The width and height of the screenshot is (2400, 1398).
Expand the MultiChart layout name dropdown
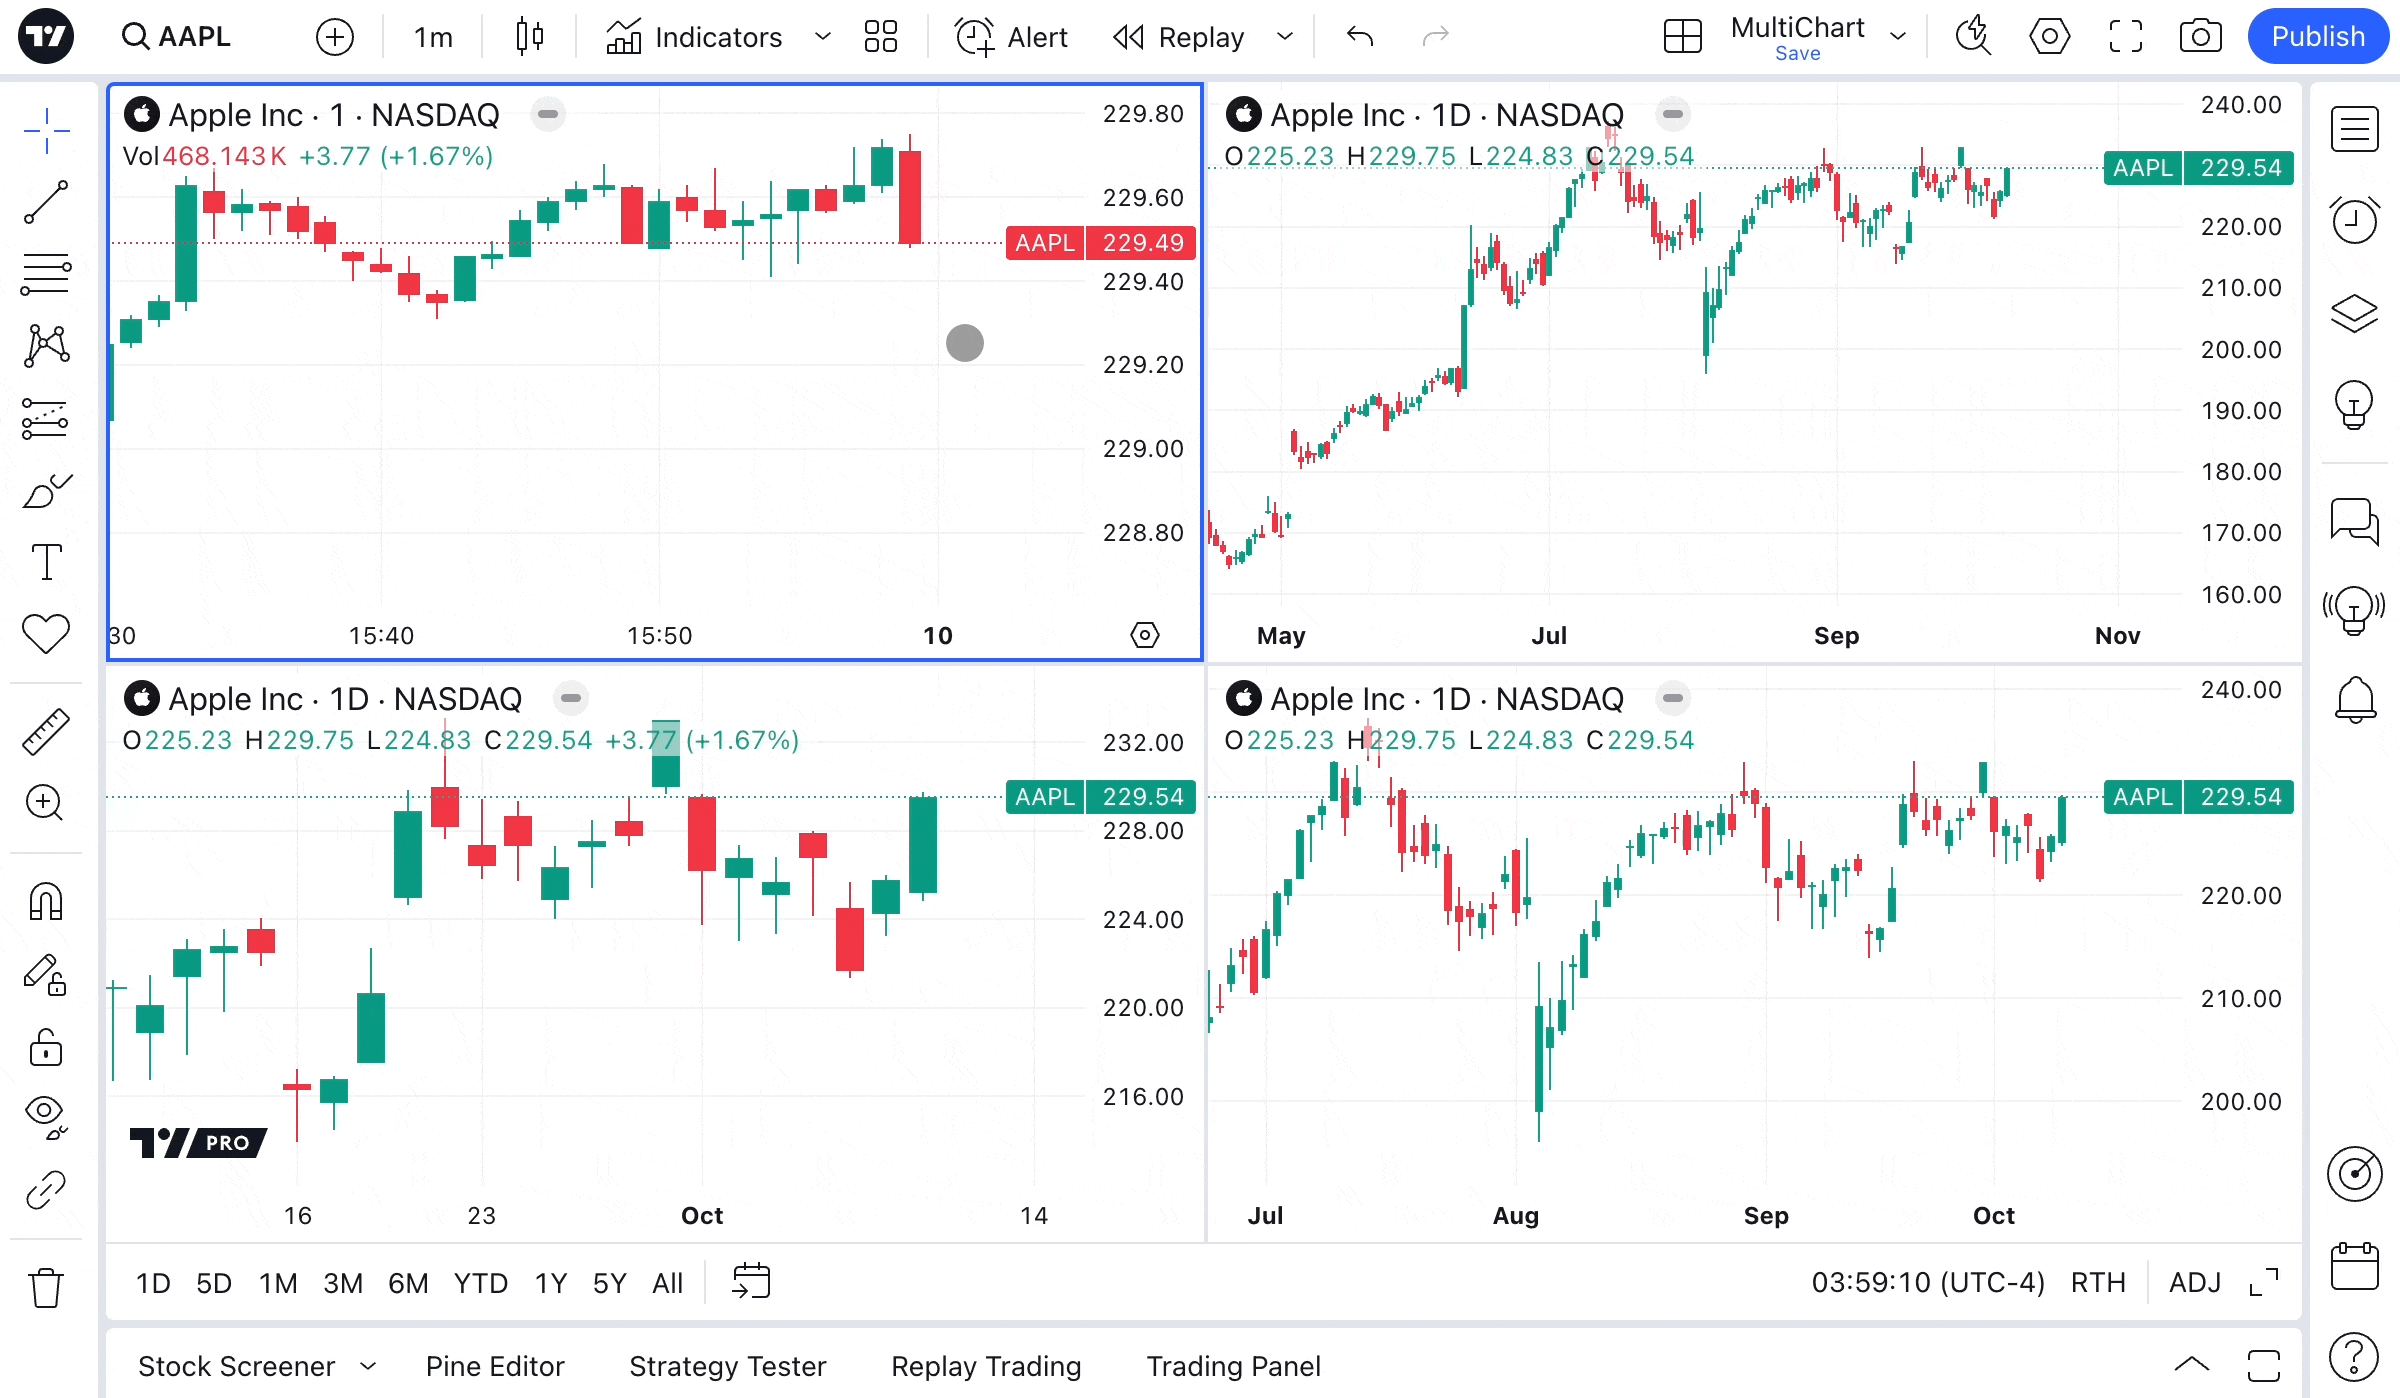tap(1898, 37)
